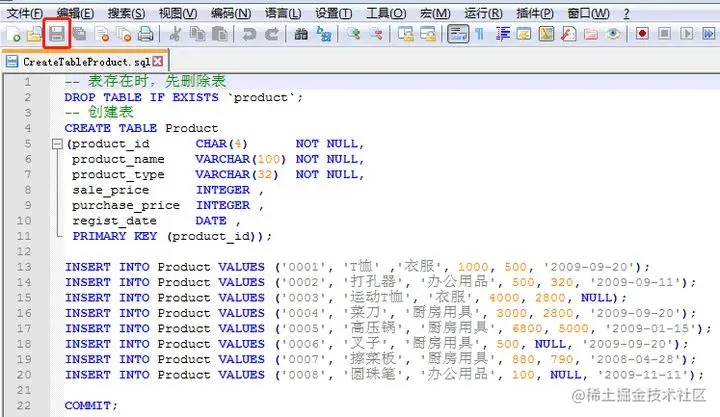Stop macro recording square icon

click(x=664, y=34)
